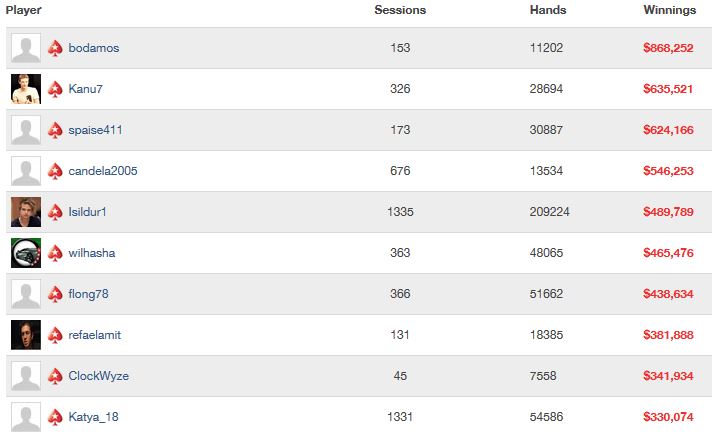Screen dimensions: 712x437
Task: Open Isildur1's profile photo thumbnail
Action: [26, 212]
